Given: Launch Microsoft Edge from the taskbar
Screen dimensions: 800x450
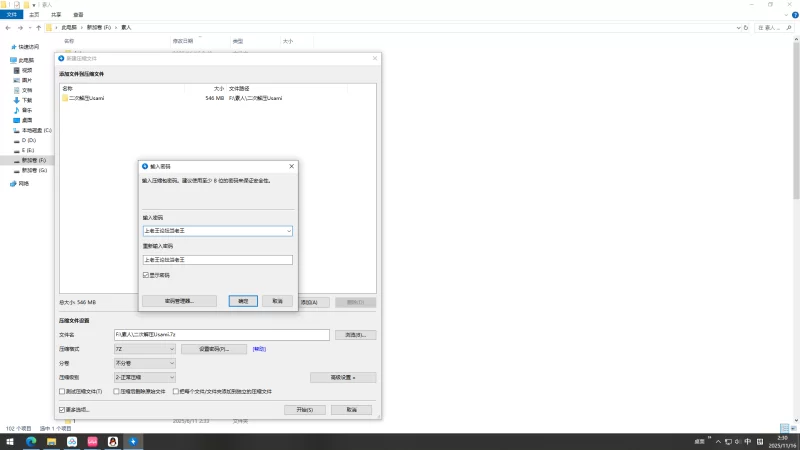Looking at the screenshot, I should point(31,442).
